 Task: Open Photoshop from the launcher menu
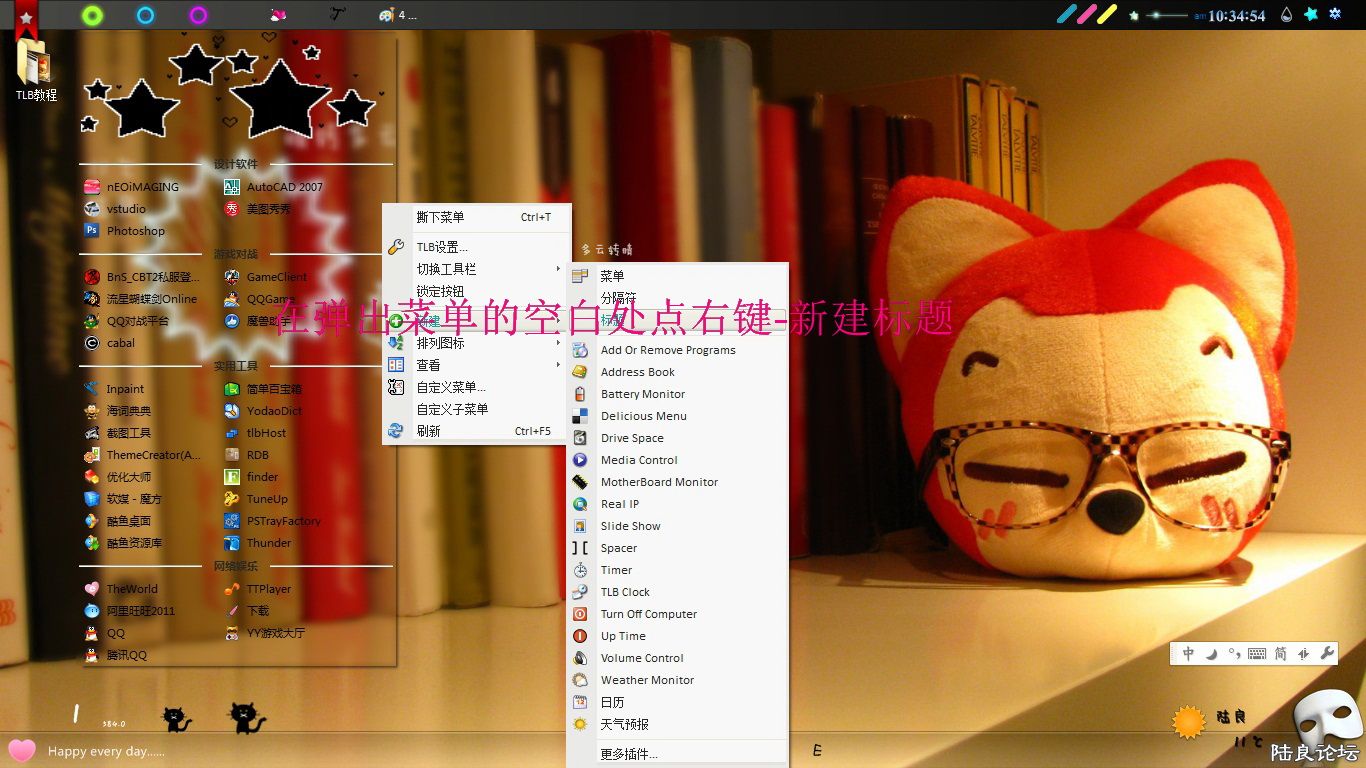(135, 231)
